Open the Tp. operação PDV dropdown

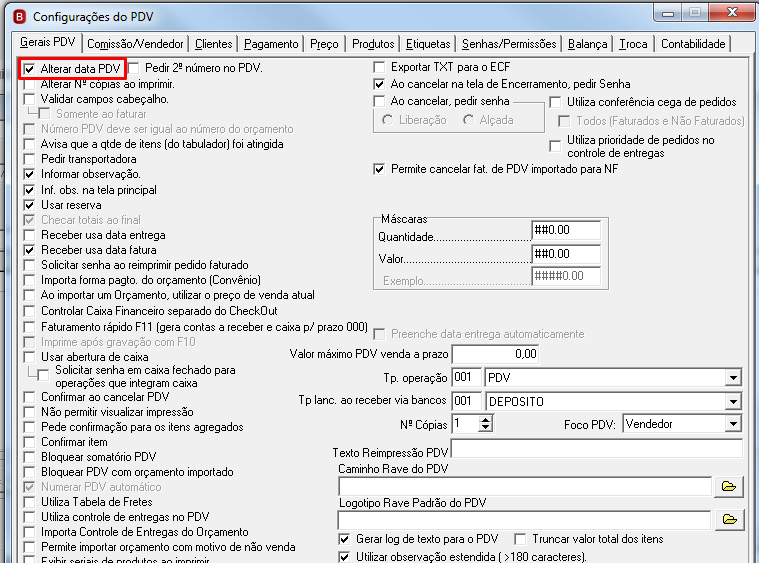click(733, 378)
